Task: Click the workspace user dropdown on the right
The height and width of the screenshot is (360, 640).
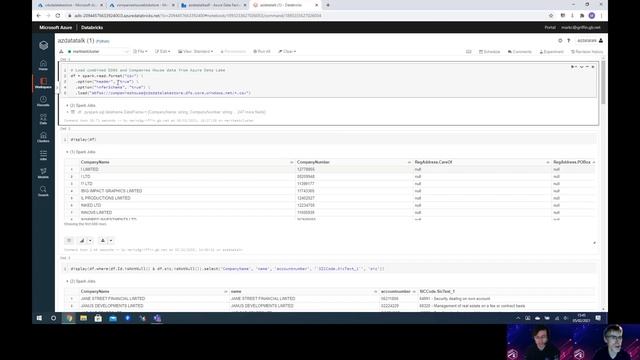Action: point(590,40)
